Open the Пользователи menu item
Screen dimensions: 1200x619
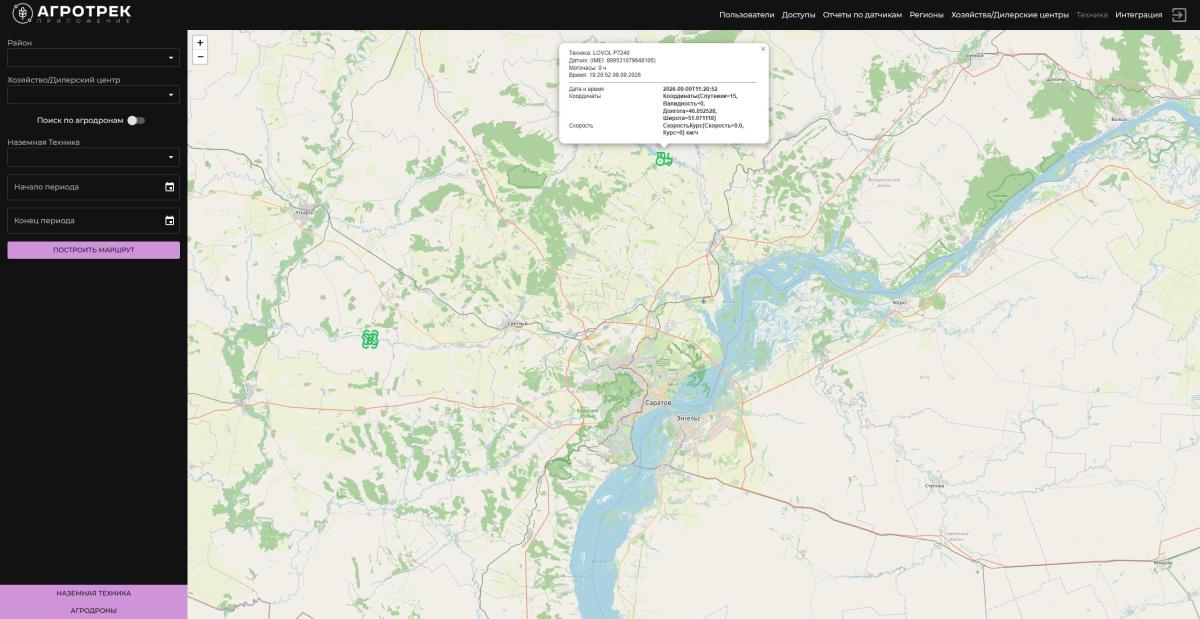pyautogui.click(x=746, y=15)
